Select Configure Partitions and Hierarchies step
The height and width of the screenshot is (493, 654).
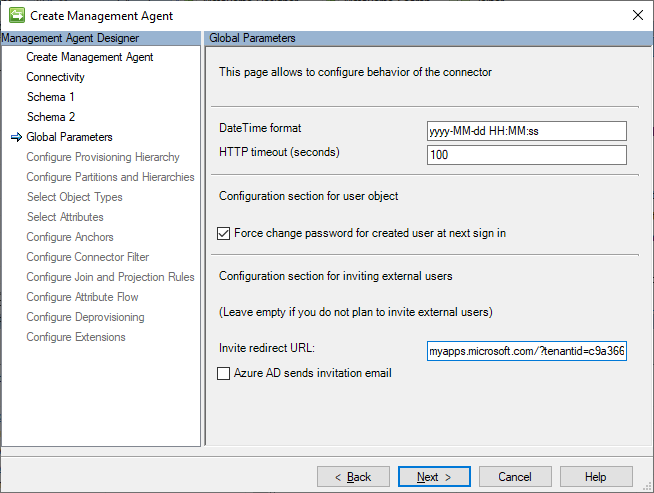coord(110,177)
